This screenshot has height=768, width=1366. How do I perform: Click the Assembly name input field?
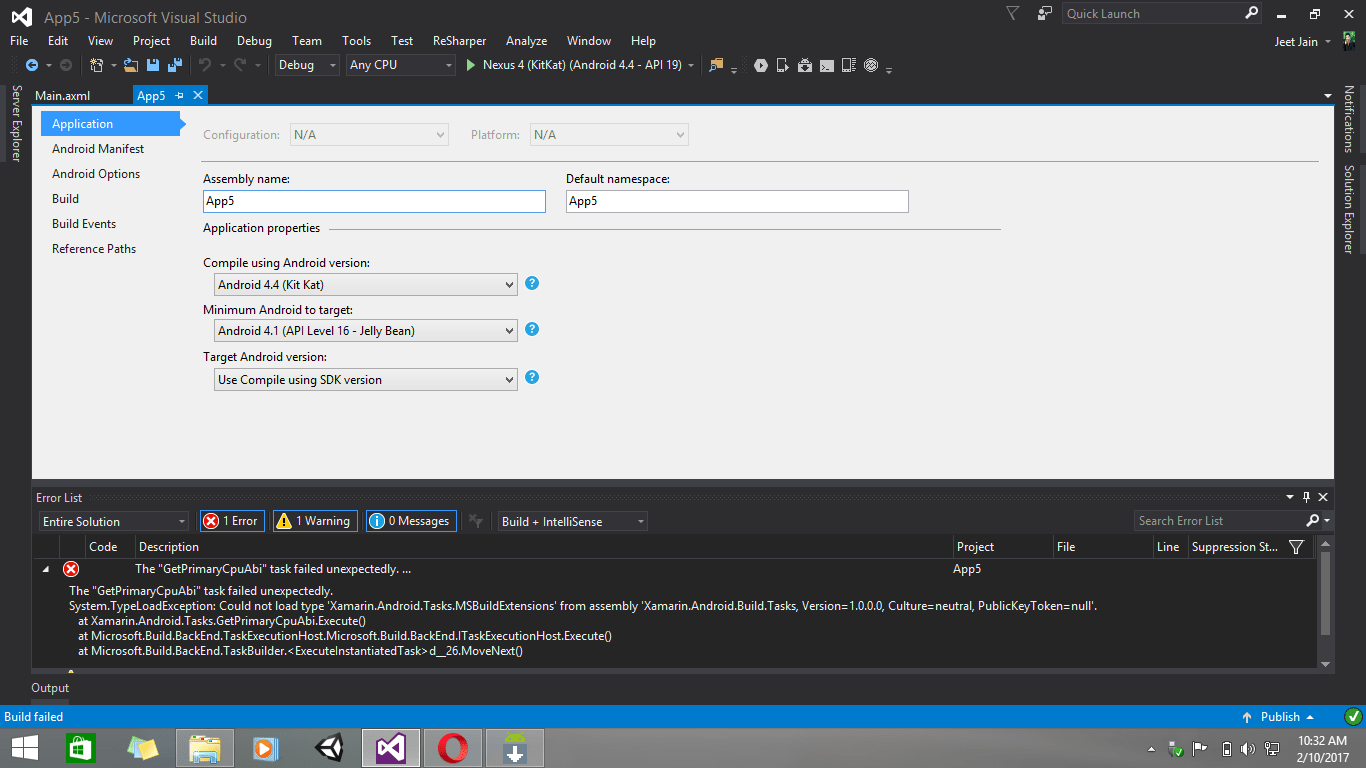[x=374, y=201]
